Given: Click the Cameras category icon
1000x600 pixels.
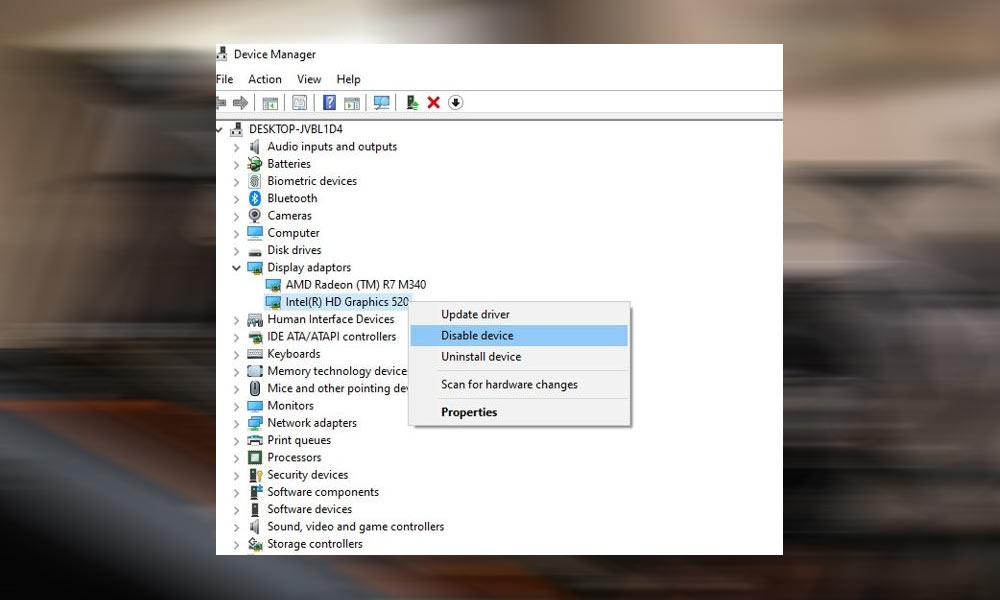Looking at the screenshot, I should (255, 216).
